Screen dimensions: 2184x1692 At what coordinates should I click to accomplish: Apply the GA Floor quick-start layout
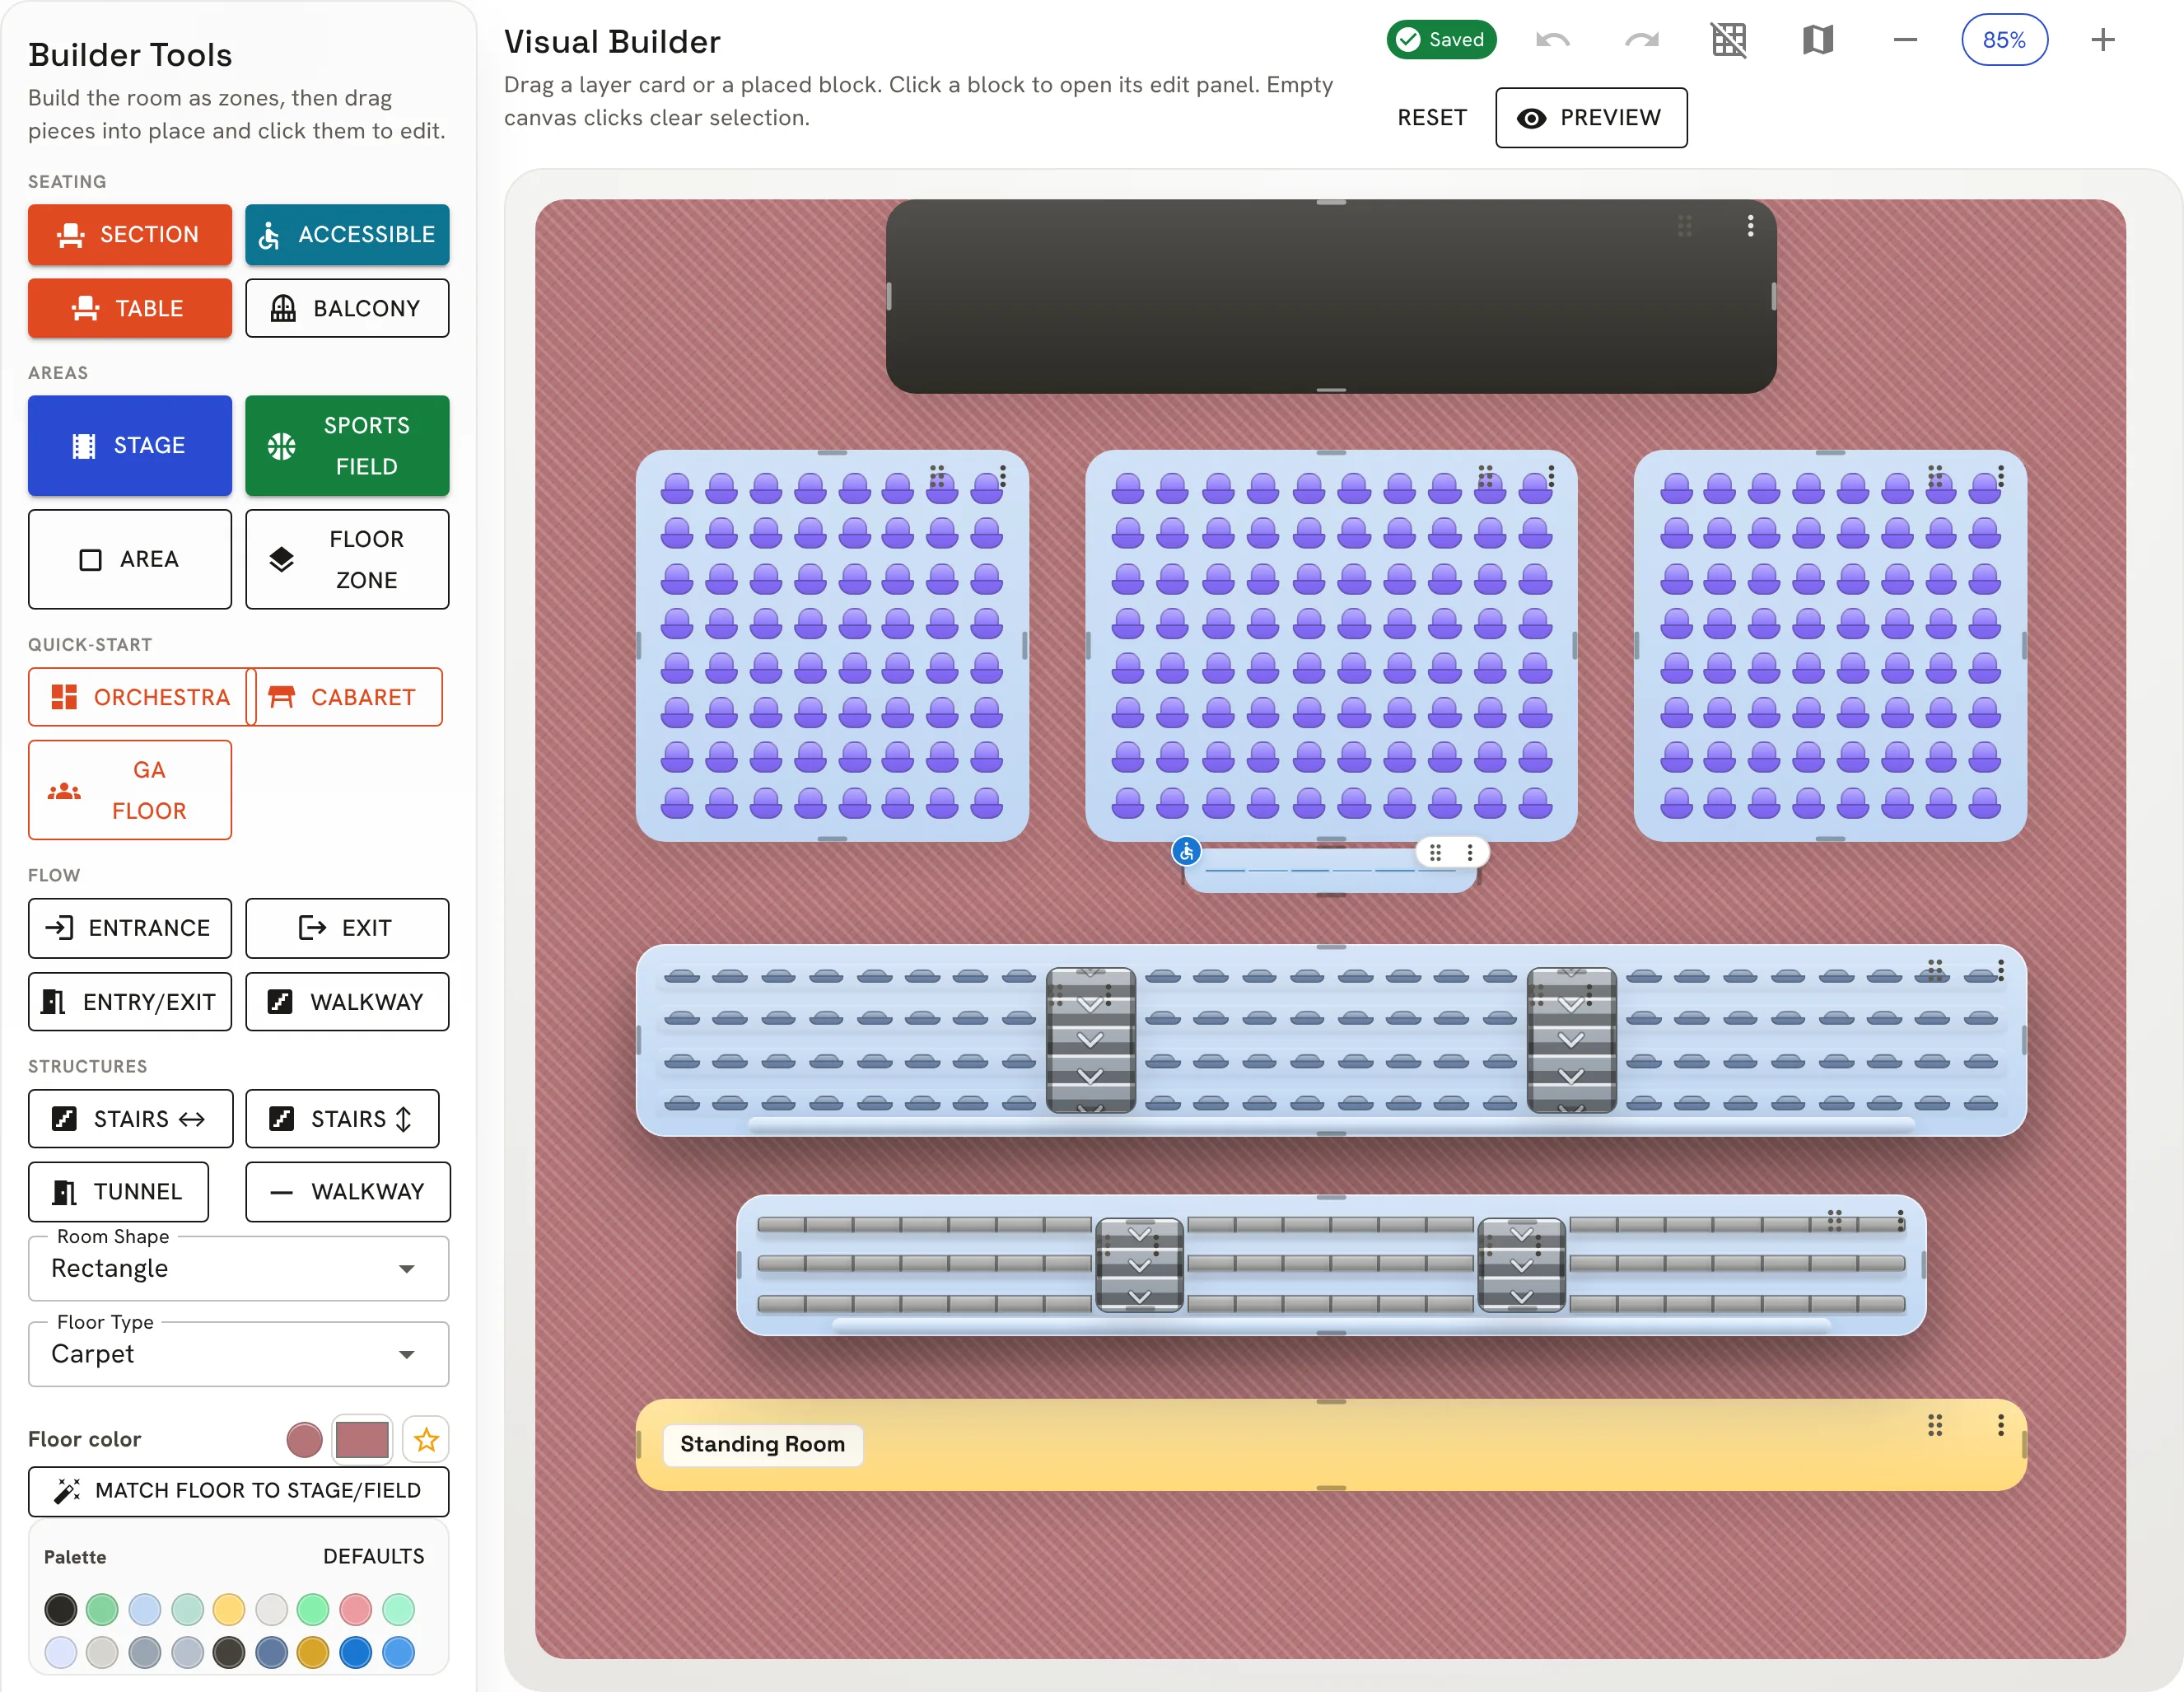[x=130, y=790]
